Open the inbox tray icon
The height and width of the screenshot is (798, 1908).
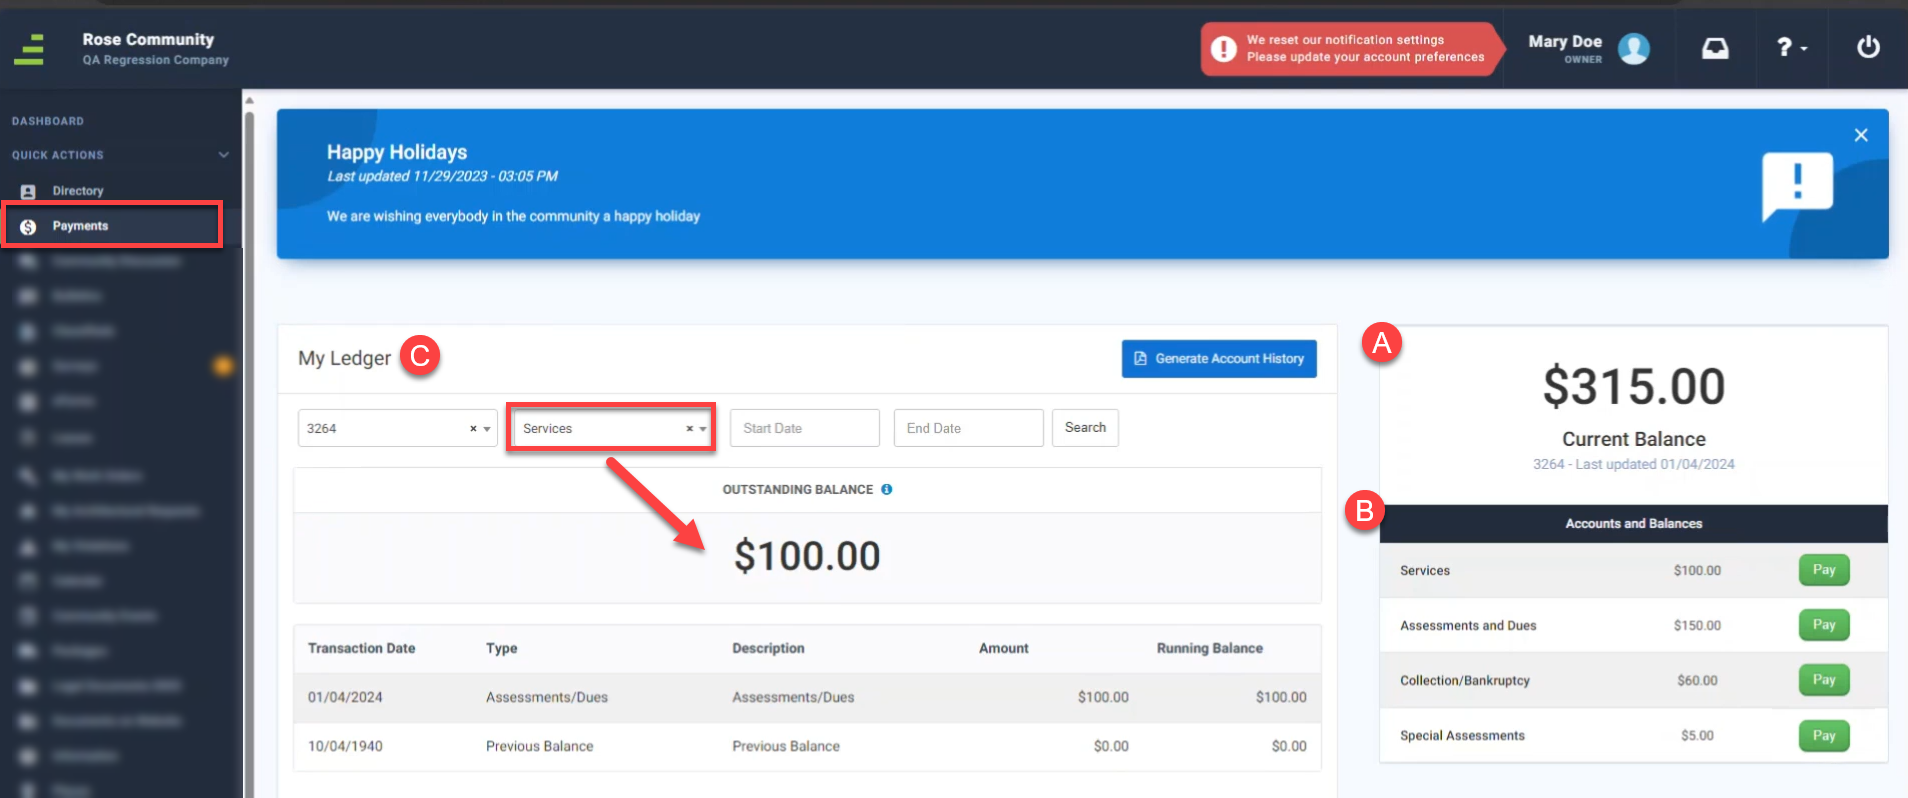pyautogui.click(x=1715, y=48)
